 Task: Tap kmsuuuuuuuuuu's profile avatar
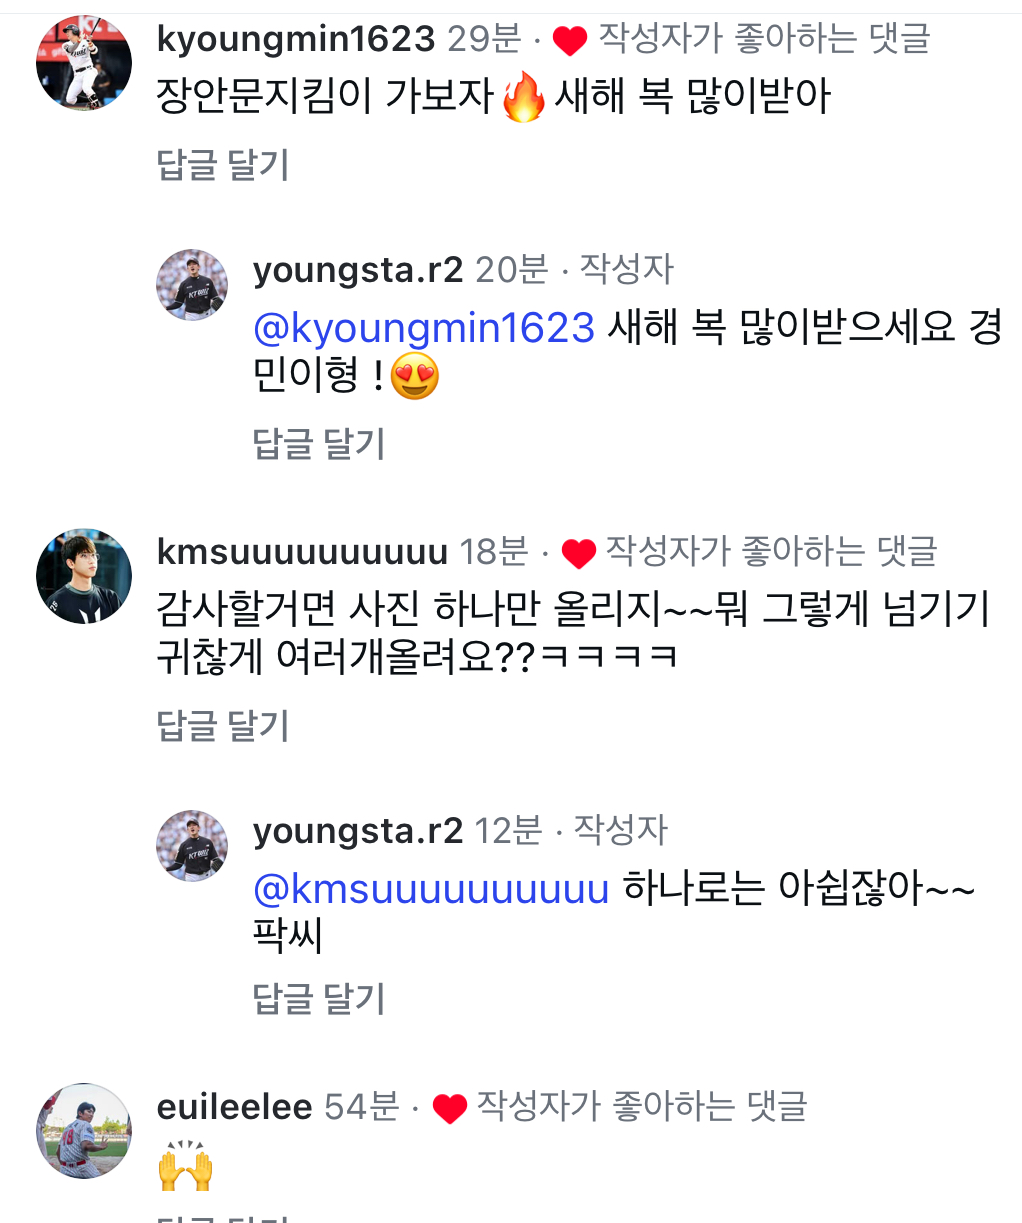[x=84, y=576]
